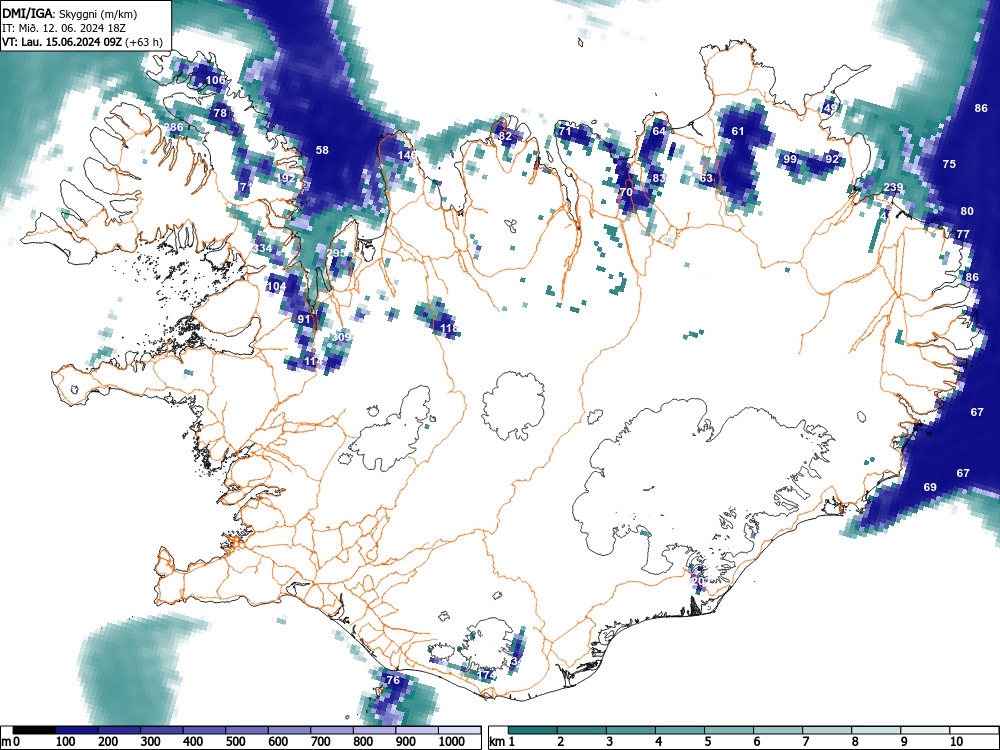Click the east offshore value '75'
This screenshot has width=1000, height=750.
[x=949, y=164]
